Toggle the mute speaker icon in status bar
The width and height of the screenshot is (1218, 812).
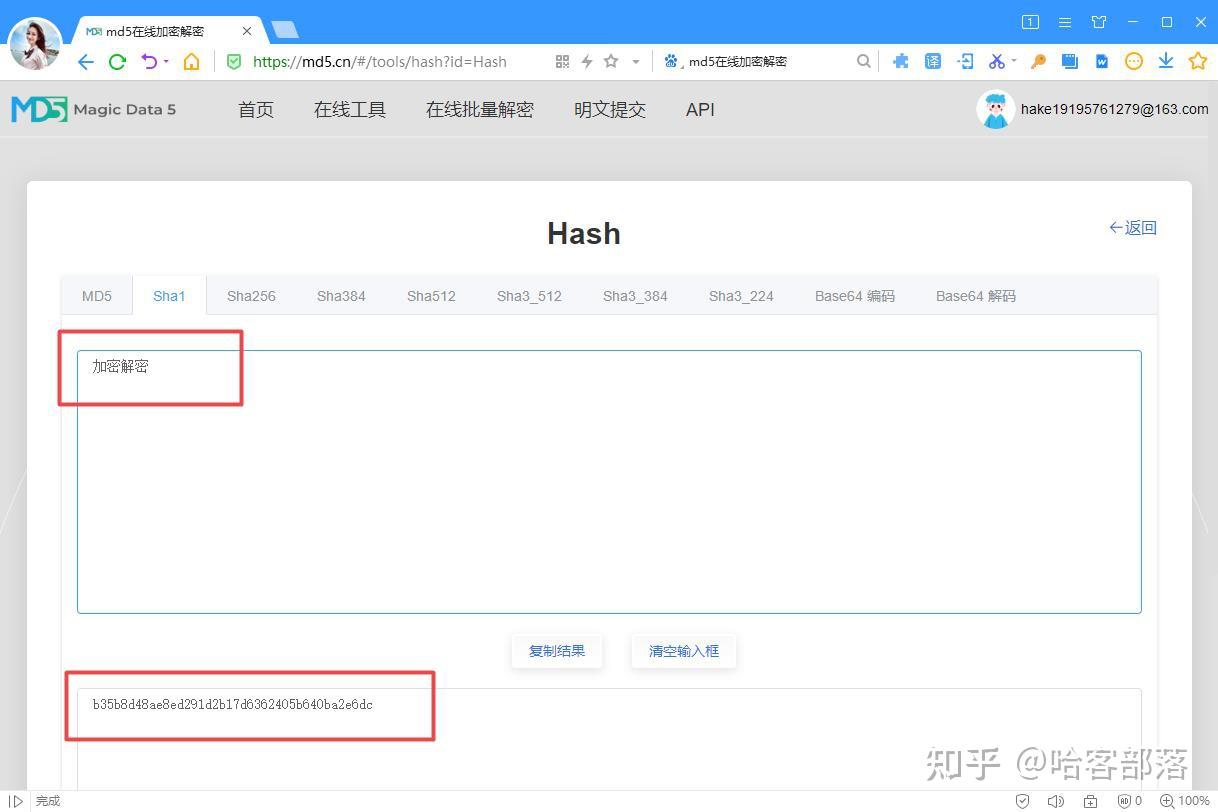[1056, 800]
